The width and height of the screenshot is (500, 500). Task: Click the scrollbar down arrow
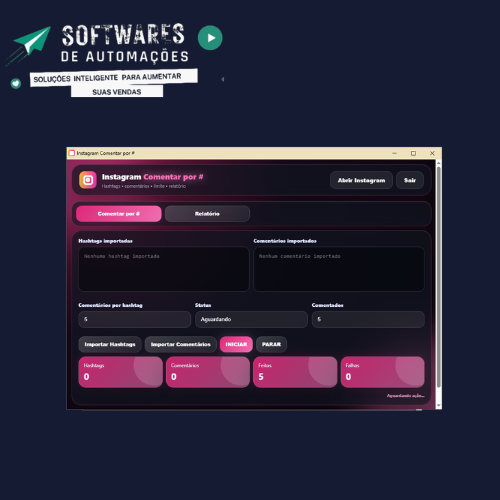[x=439, y=405]
